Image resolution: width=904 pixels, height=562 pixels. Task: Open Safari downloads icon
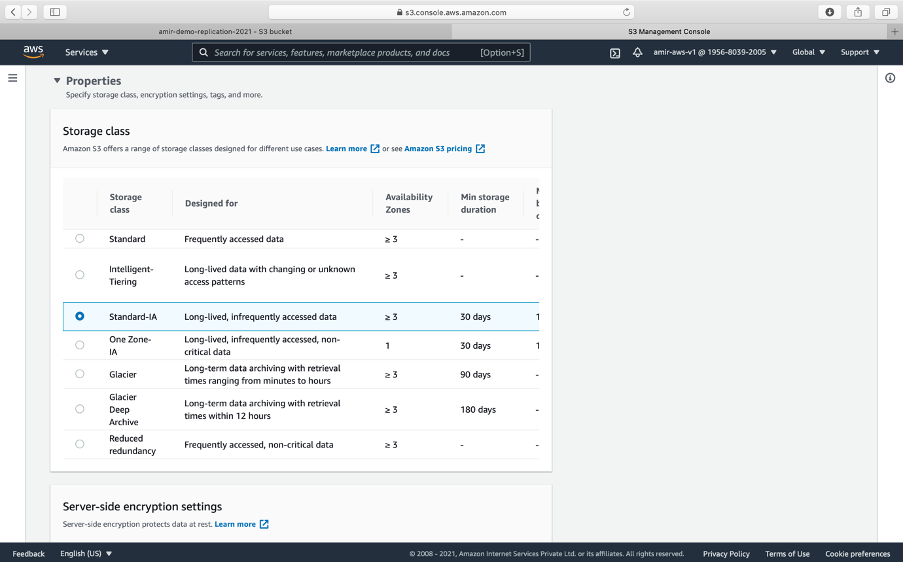[830, 12]
